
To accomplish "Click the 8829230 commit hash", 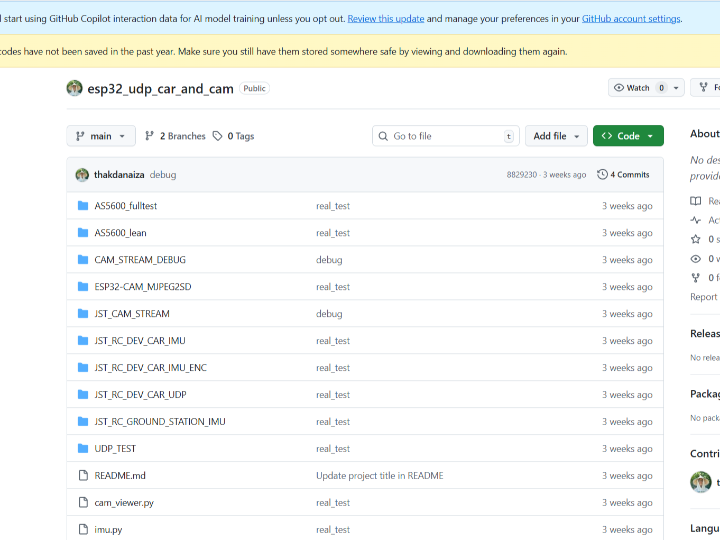I will point(521,175).
